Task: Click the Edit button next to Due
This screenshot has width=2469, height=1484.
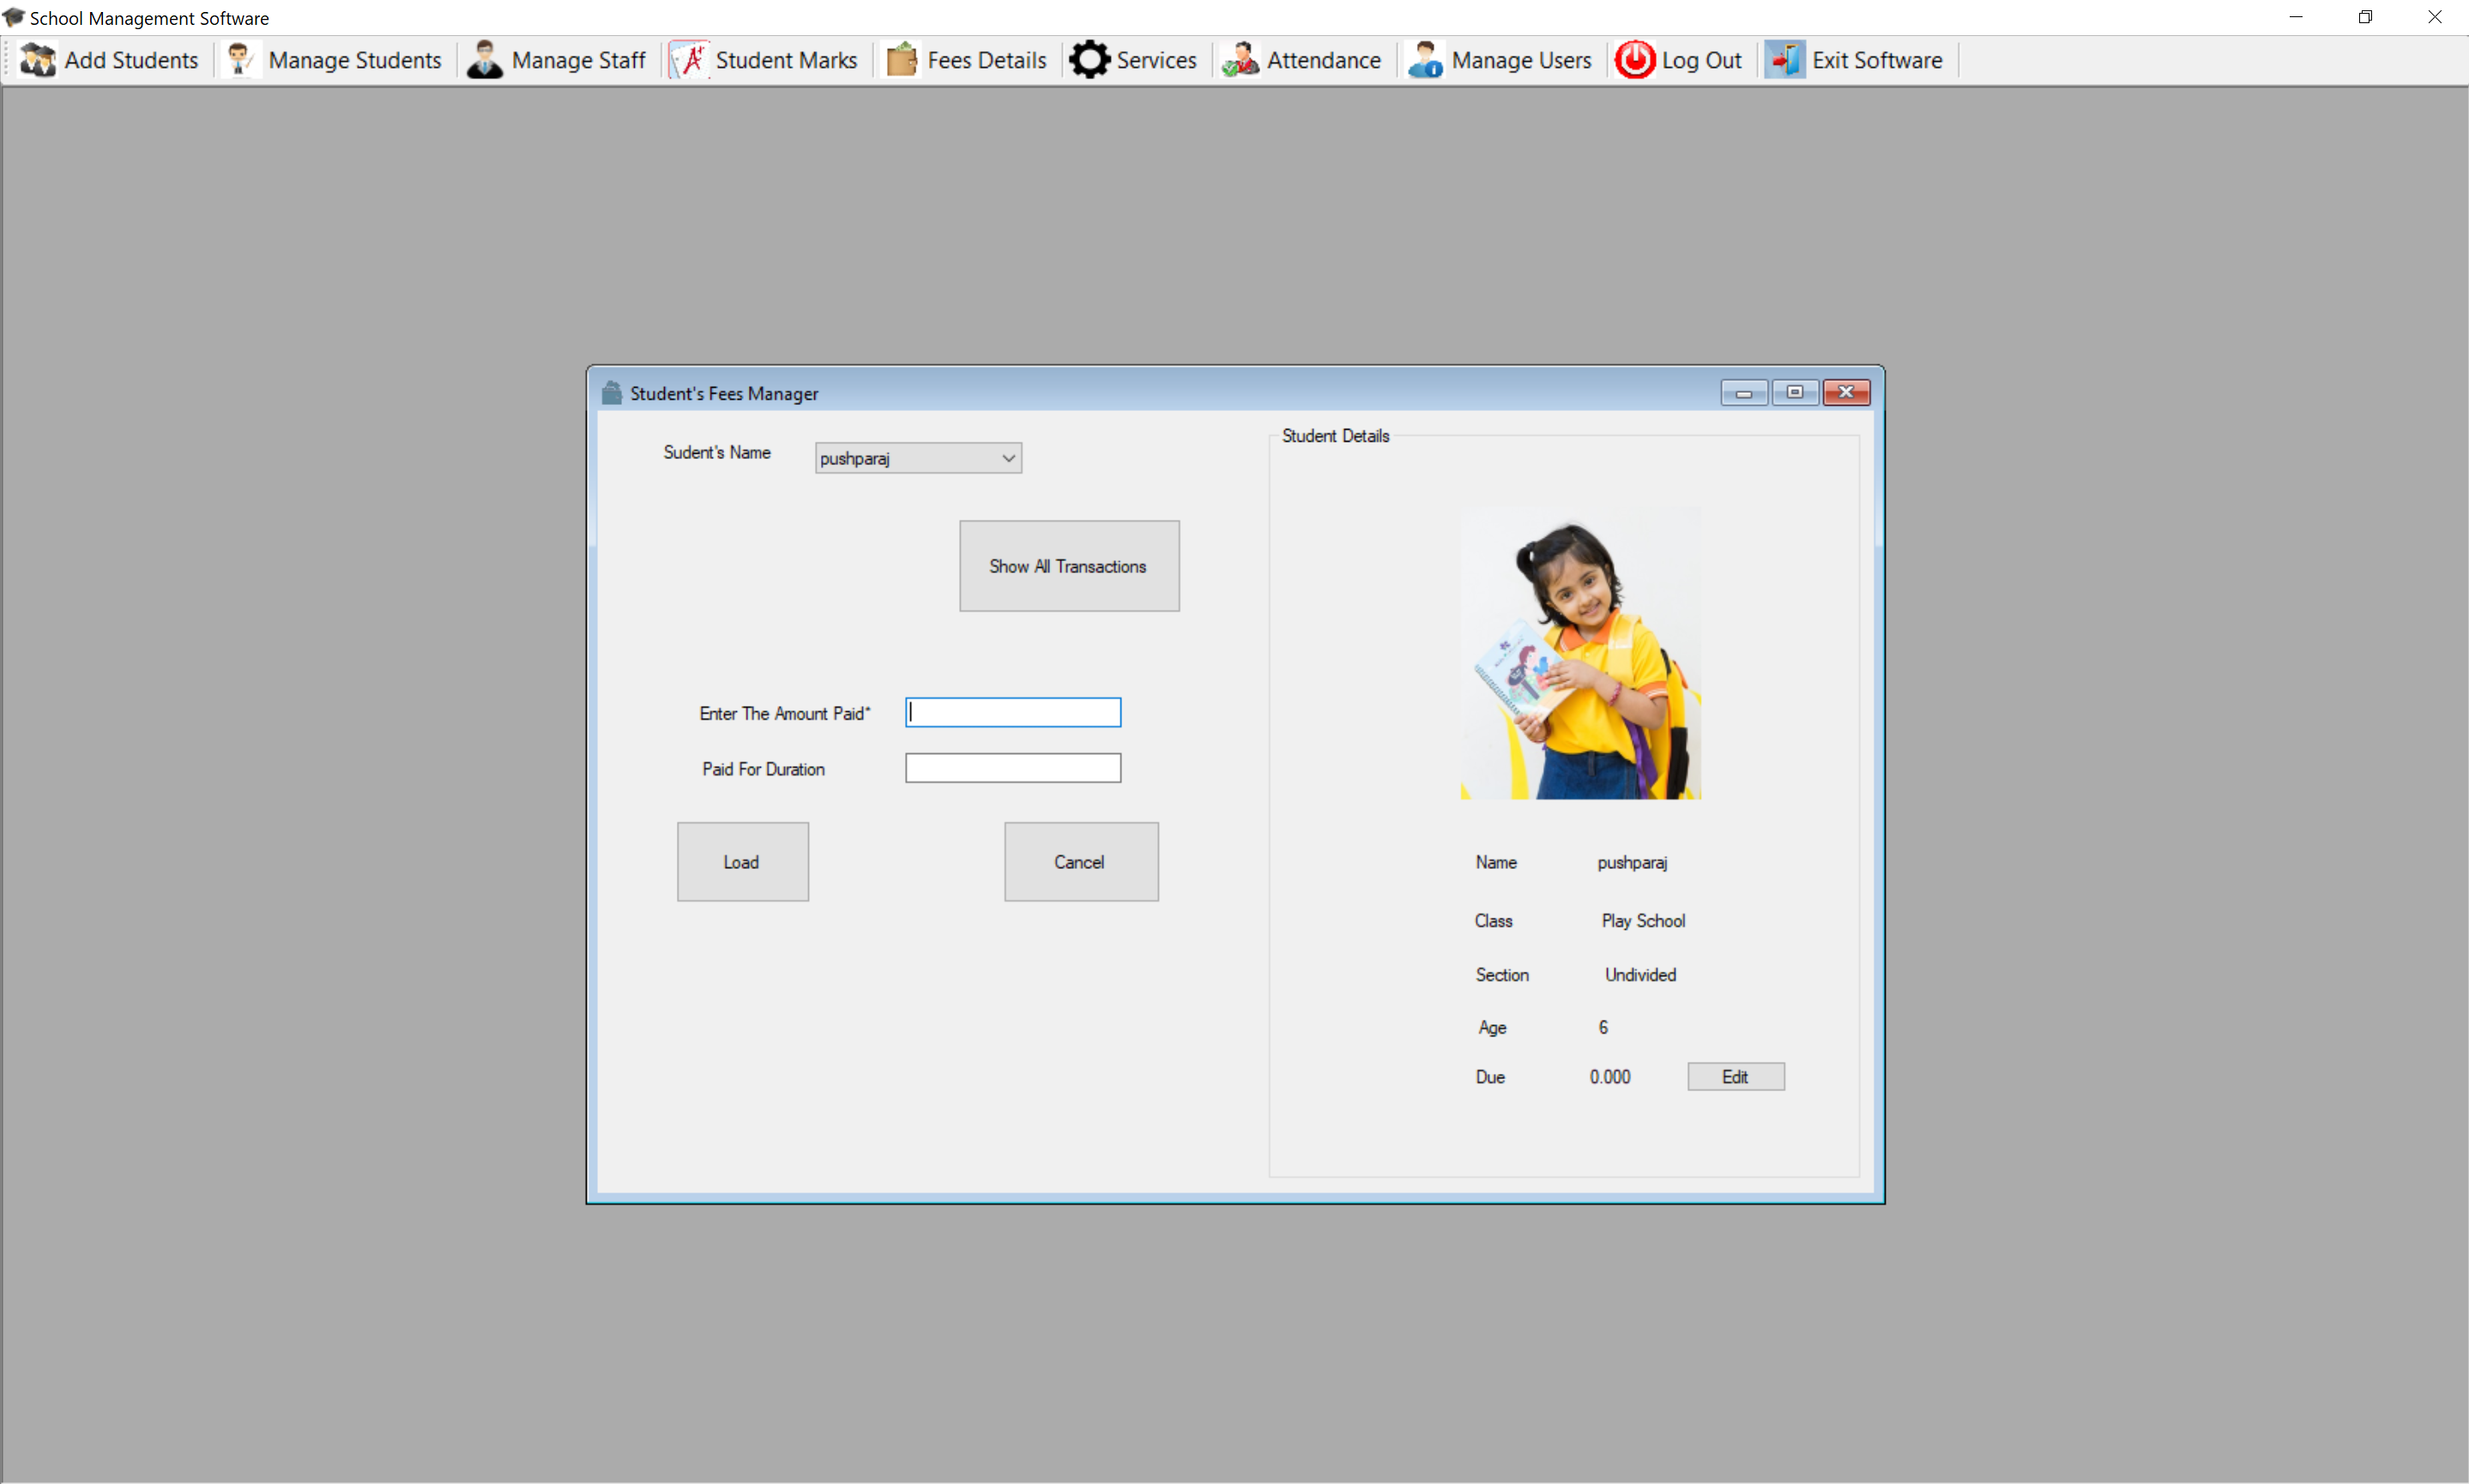Action: tap(1735, 1077)
